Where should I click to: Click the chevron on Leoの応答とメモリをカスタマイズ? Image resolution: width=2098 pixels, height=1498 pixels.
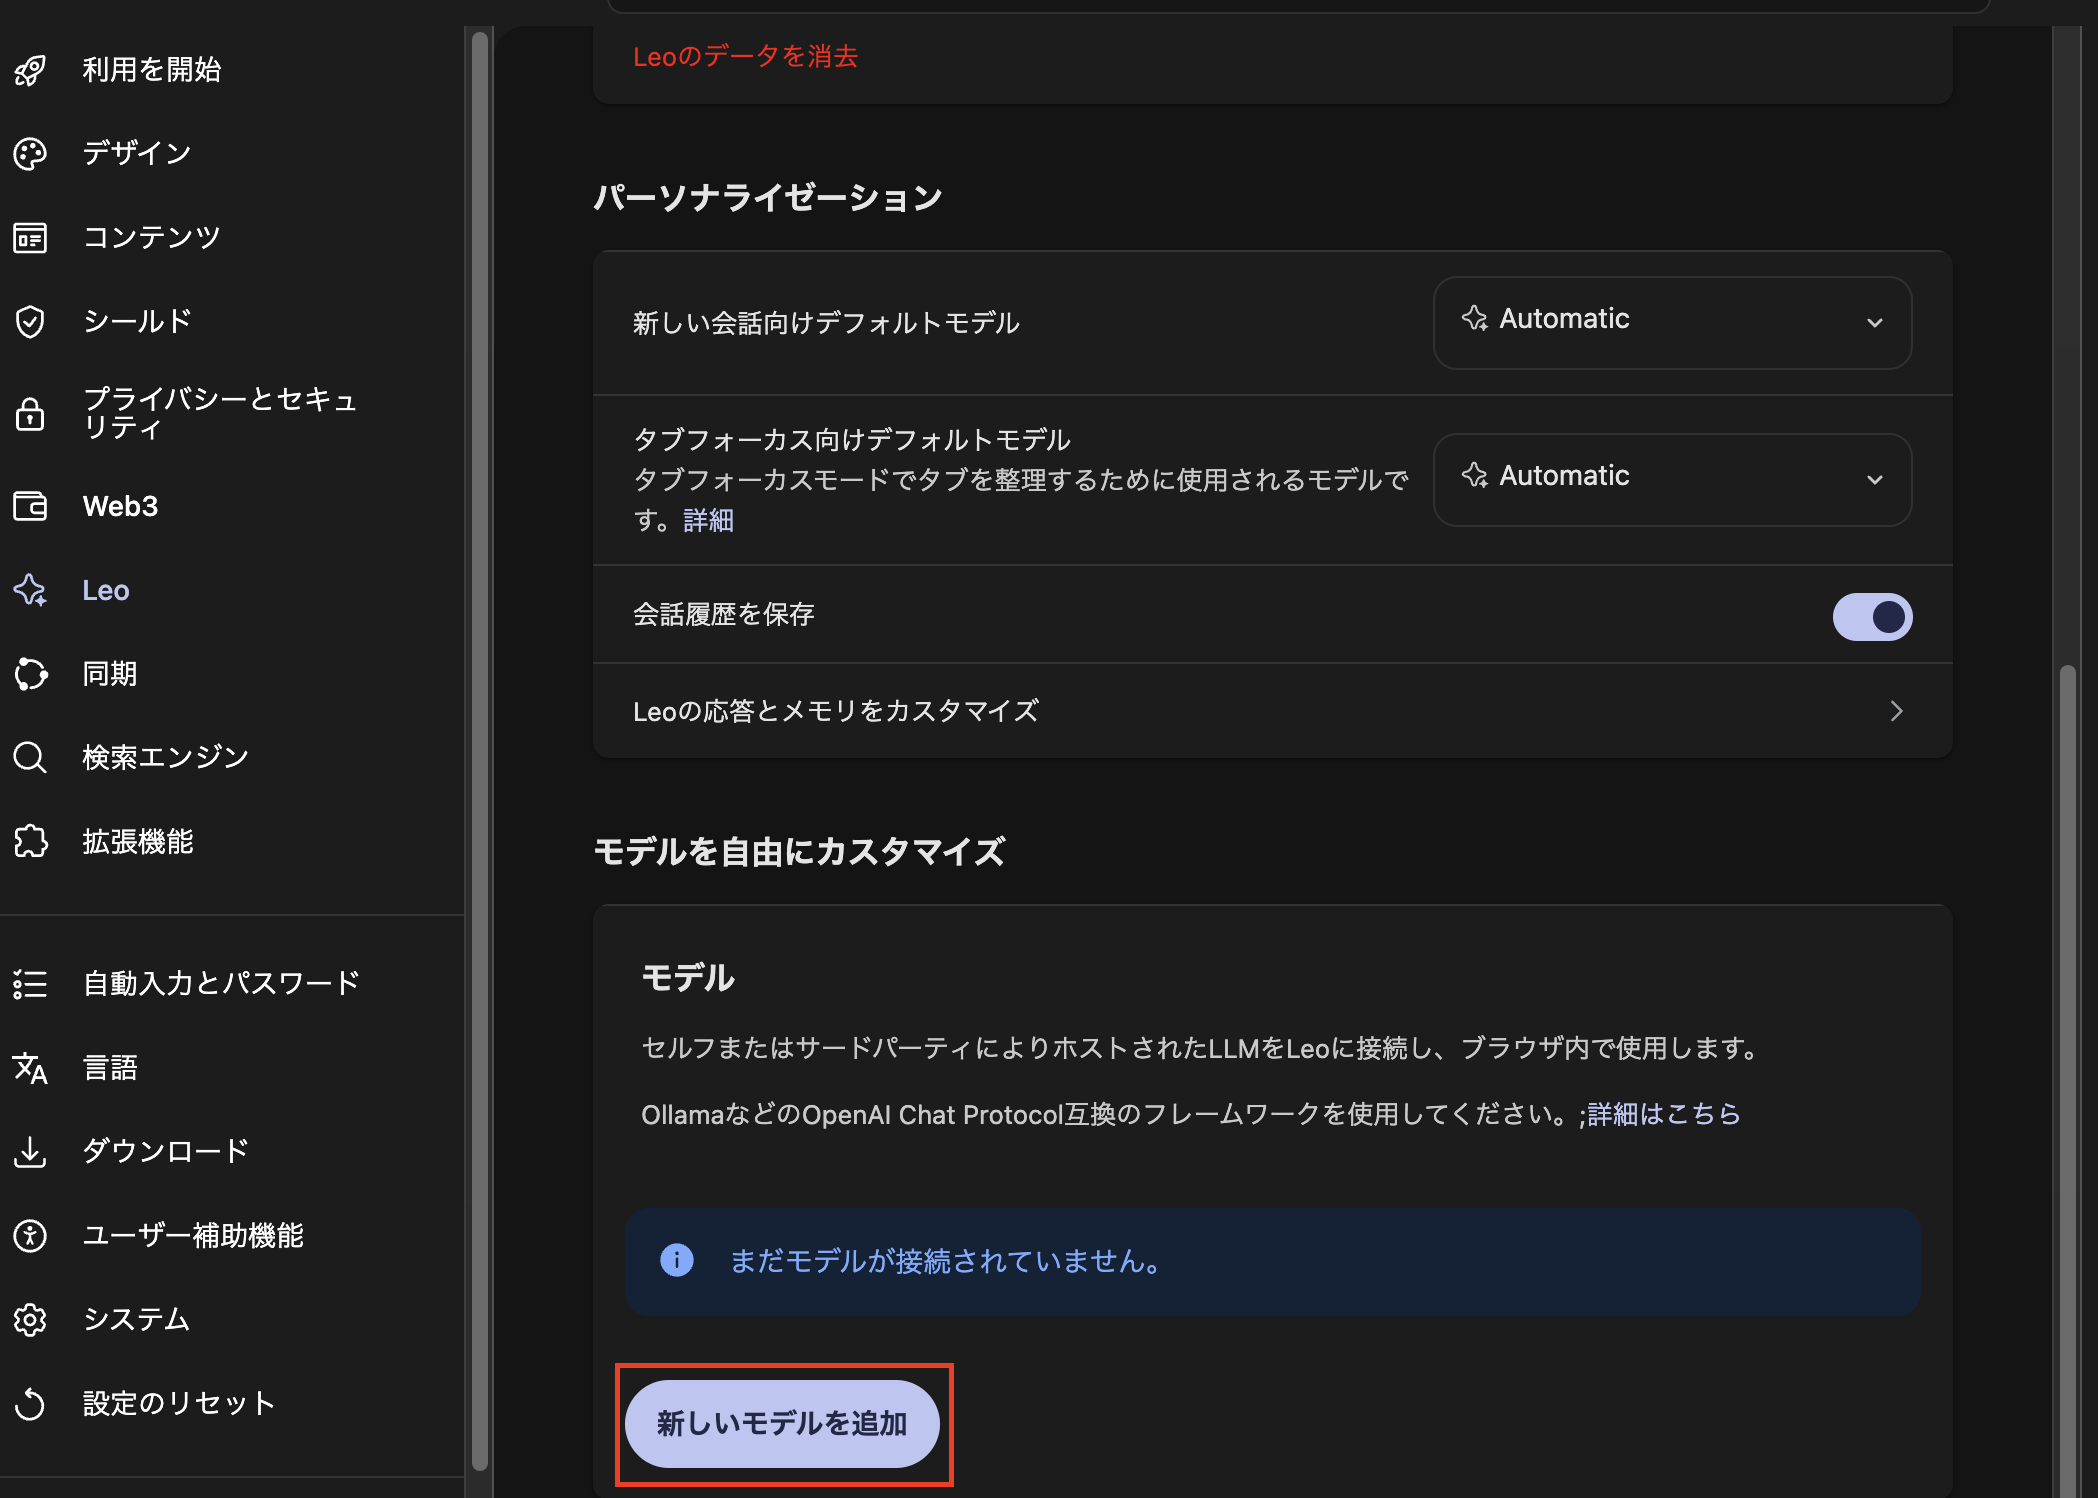[1896, 711]
